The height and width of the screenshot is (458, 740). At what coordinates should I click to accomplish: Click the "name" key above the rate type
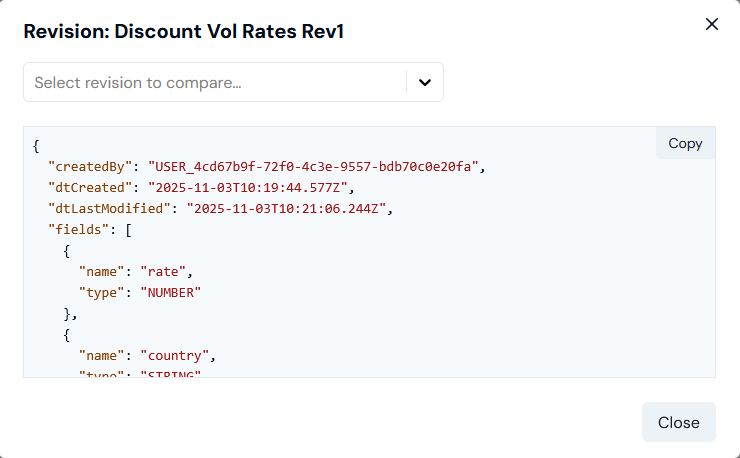coord(102,271)
